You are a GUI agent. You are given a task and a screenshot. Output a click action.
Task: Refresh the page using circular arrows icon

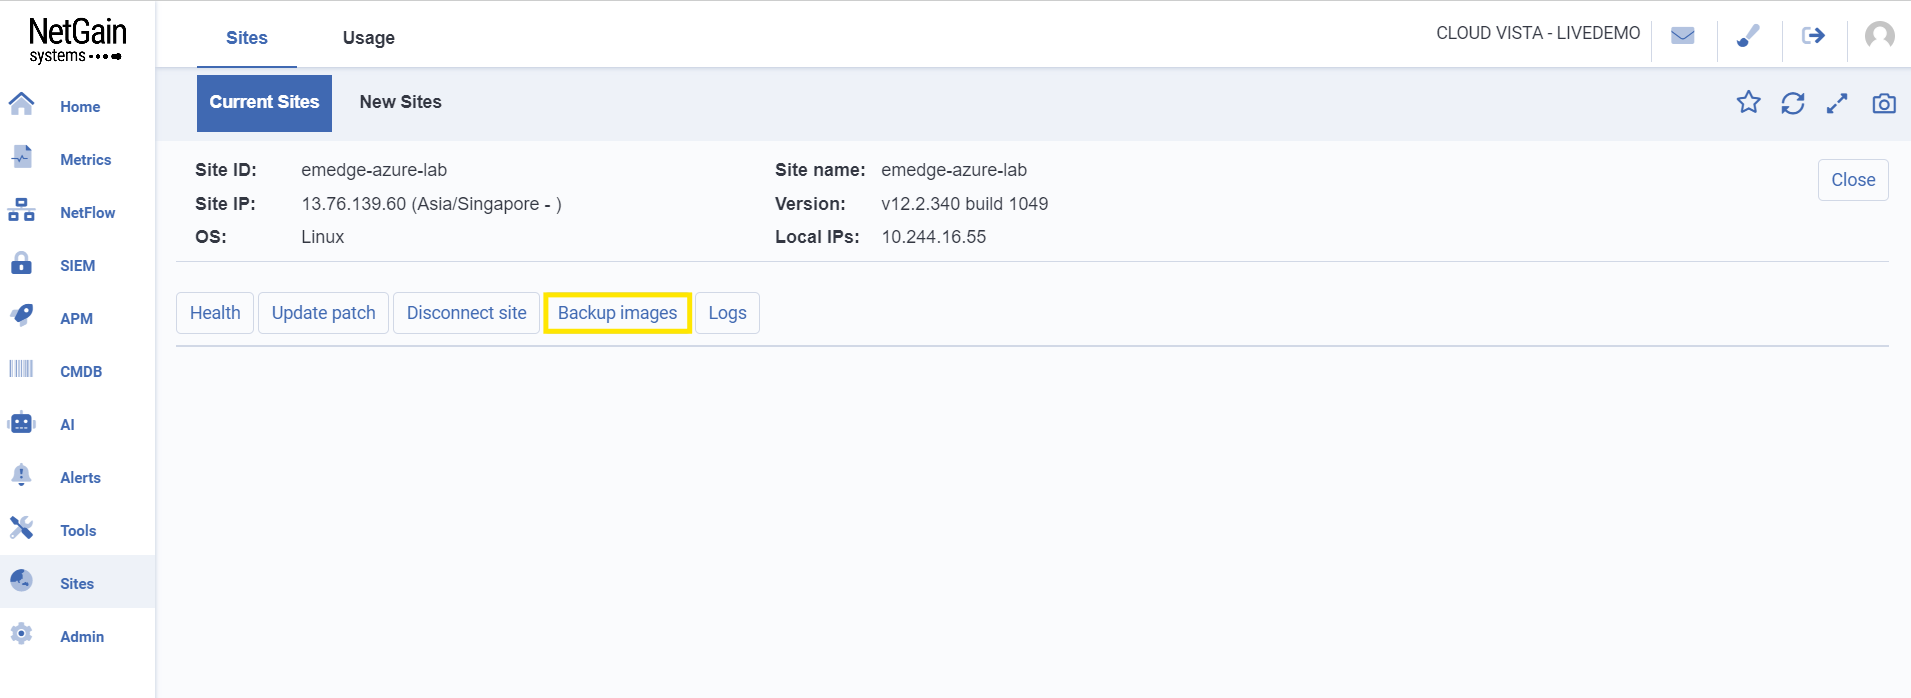pyautogui.click(x=1793, y=103)
